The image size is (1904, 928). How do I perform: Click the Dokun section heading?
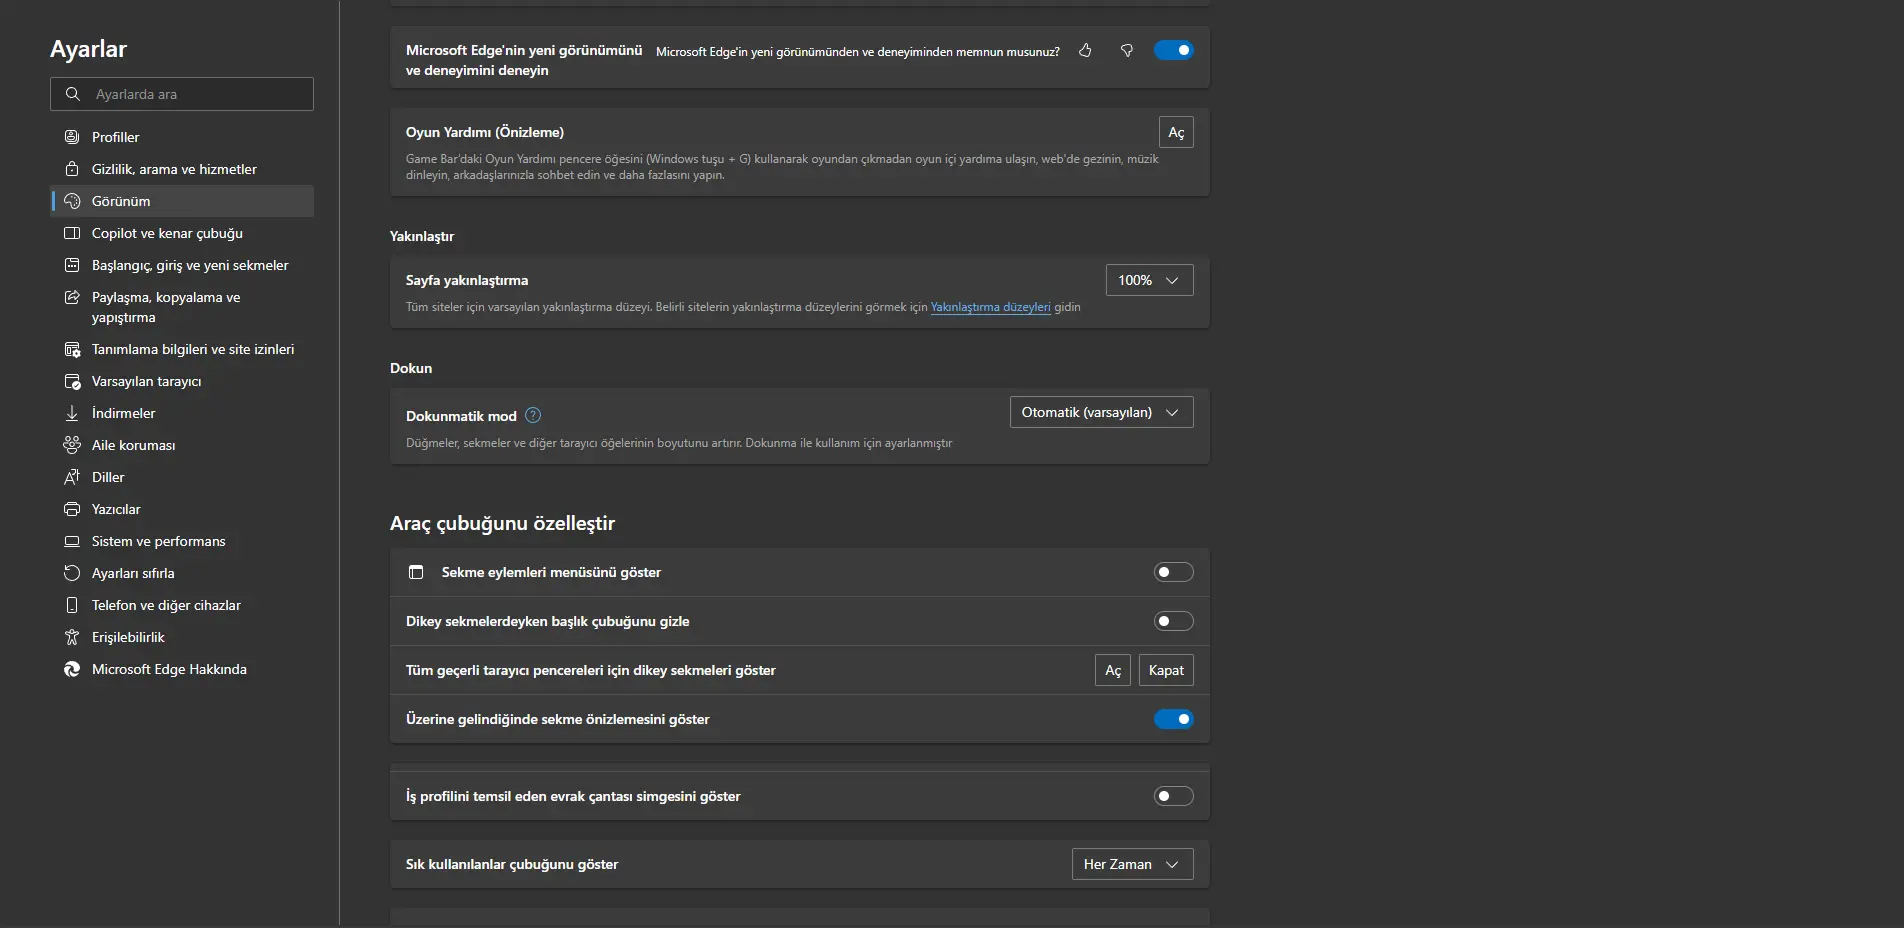pyautogui.click(x=411, y=368)
